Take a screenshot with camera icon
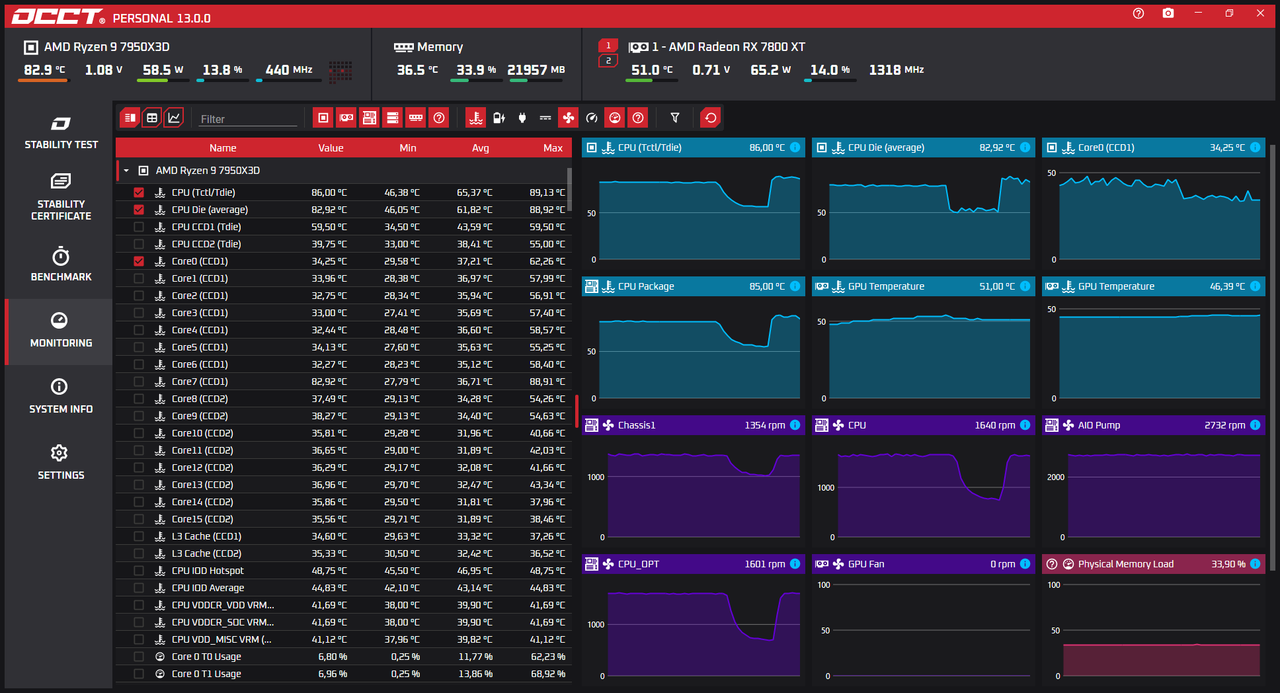 (1168, 14)
